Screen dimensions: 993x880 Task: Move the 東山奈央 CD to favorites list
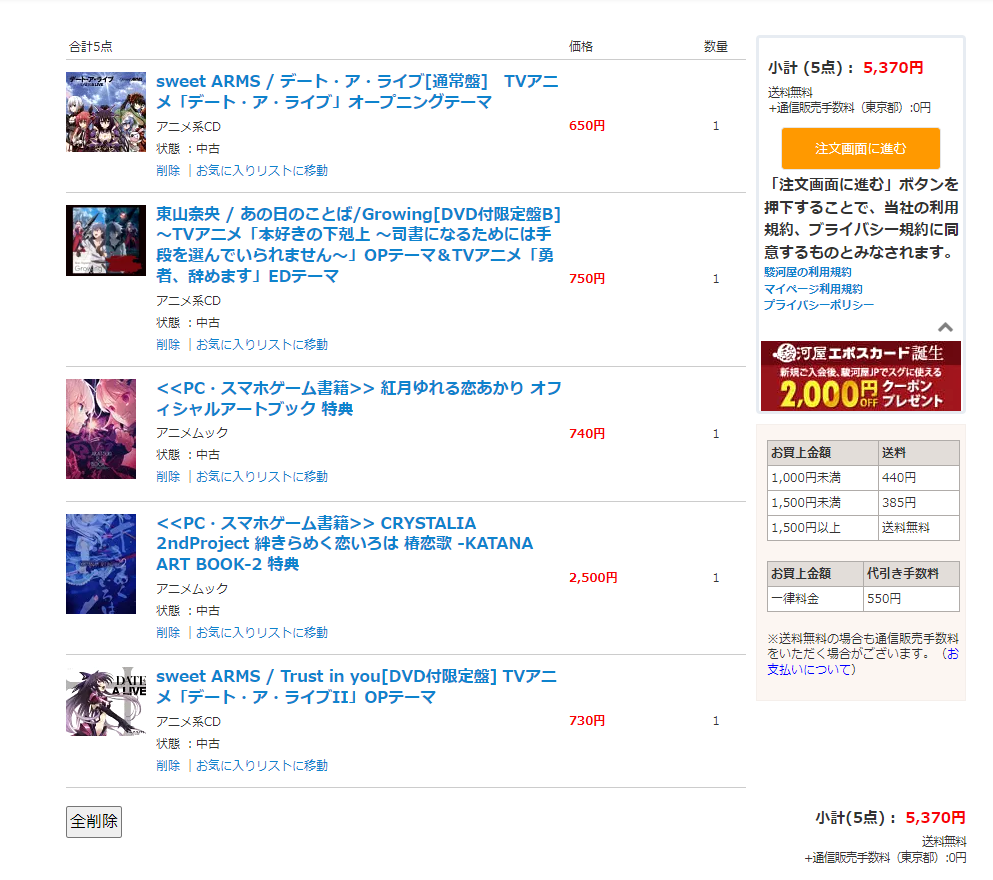[x=261, y=345]
